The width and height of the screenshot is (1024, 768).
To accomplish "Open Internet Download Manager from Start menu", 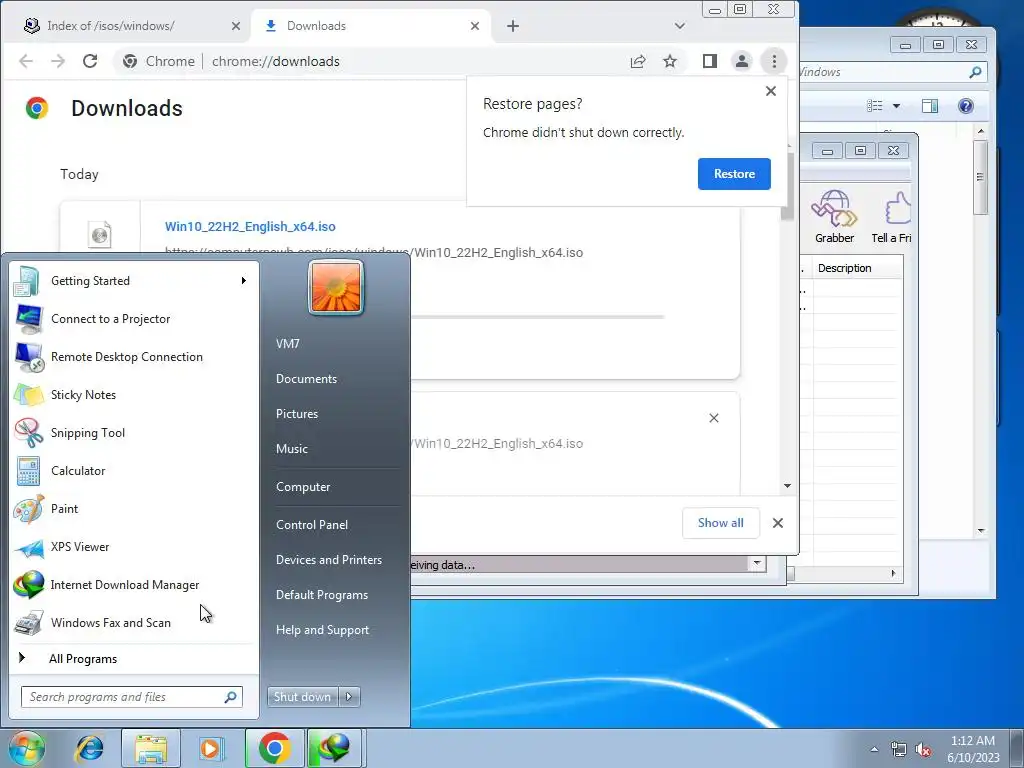I will pyautogui.click(x=133, y=584).
